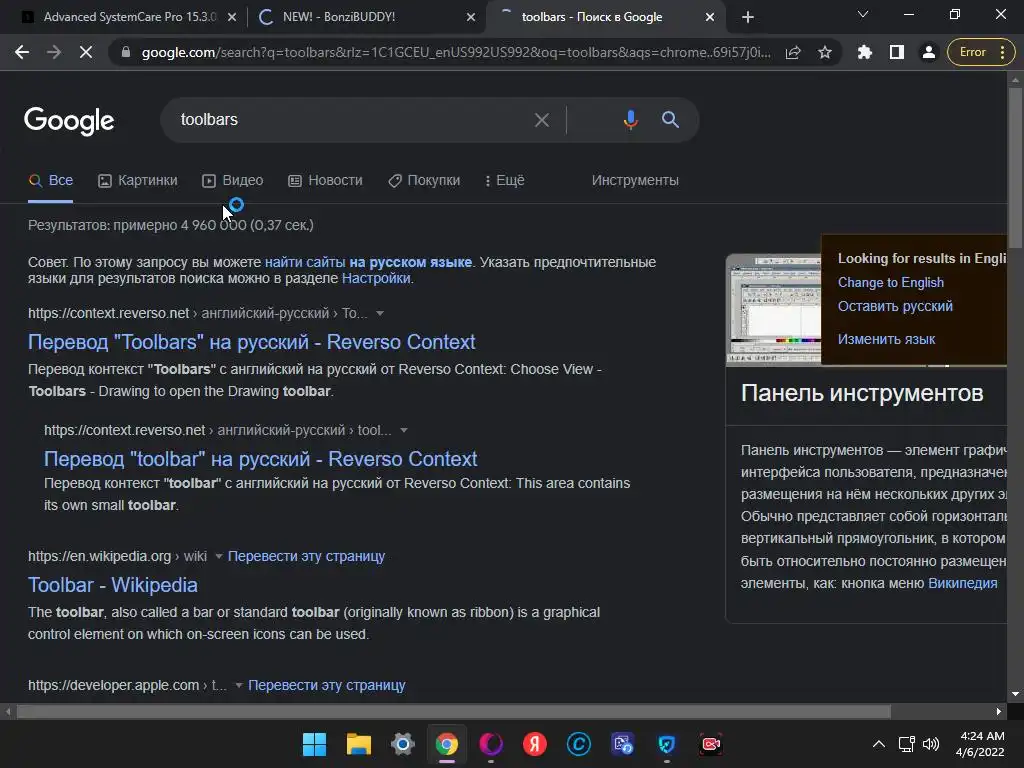1024x768 pixels.
Task: Open the blue shield app in taskbar
Action: coord(667,744)
